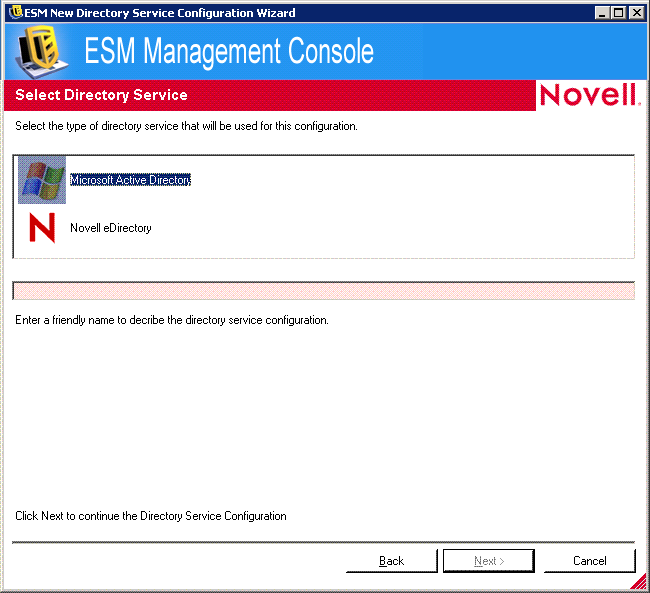Maximize the wizard window
650x593 pixels.
618,13
